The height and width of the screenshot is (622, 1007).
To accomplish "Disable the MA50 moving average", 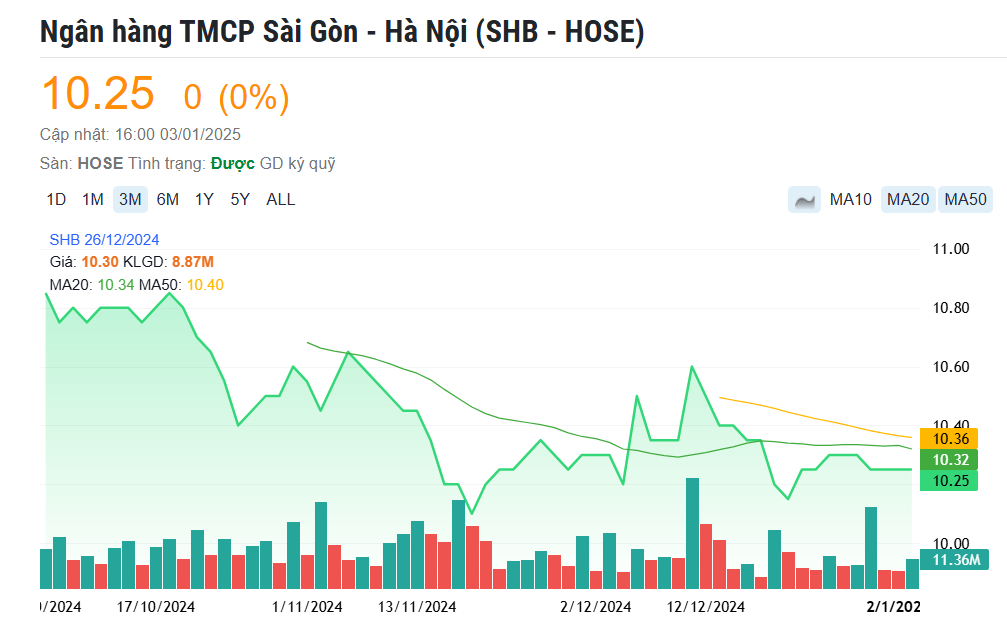I will coord(965,200).
